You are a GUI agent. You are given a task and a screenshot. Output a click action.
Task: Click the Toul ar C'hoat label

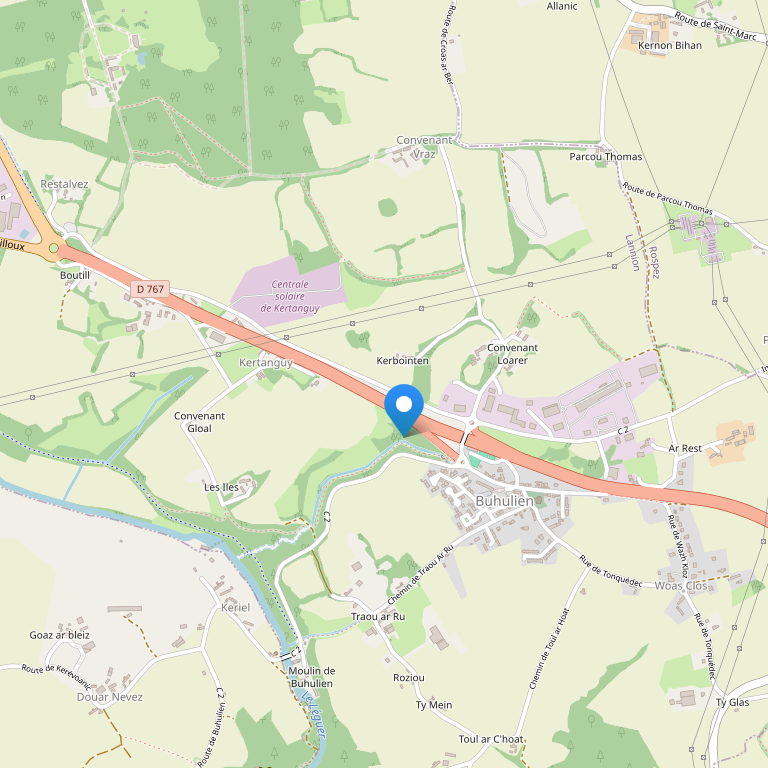click(x=491, y=739)
